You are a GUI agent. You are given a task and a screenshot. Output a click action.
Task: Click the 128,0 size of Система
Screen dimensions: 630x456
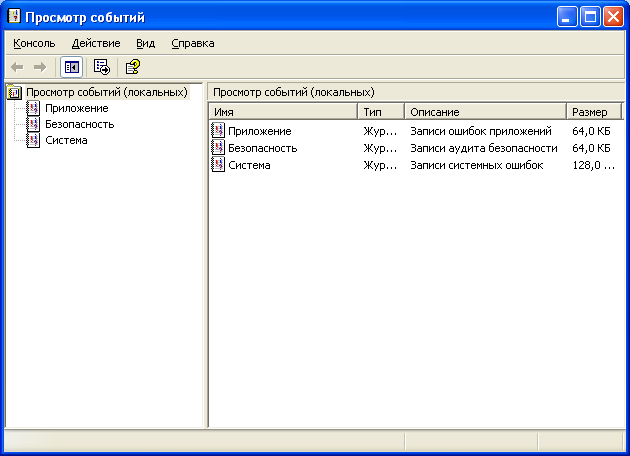[594, 165]
